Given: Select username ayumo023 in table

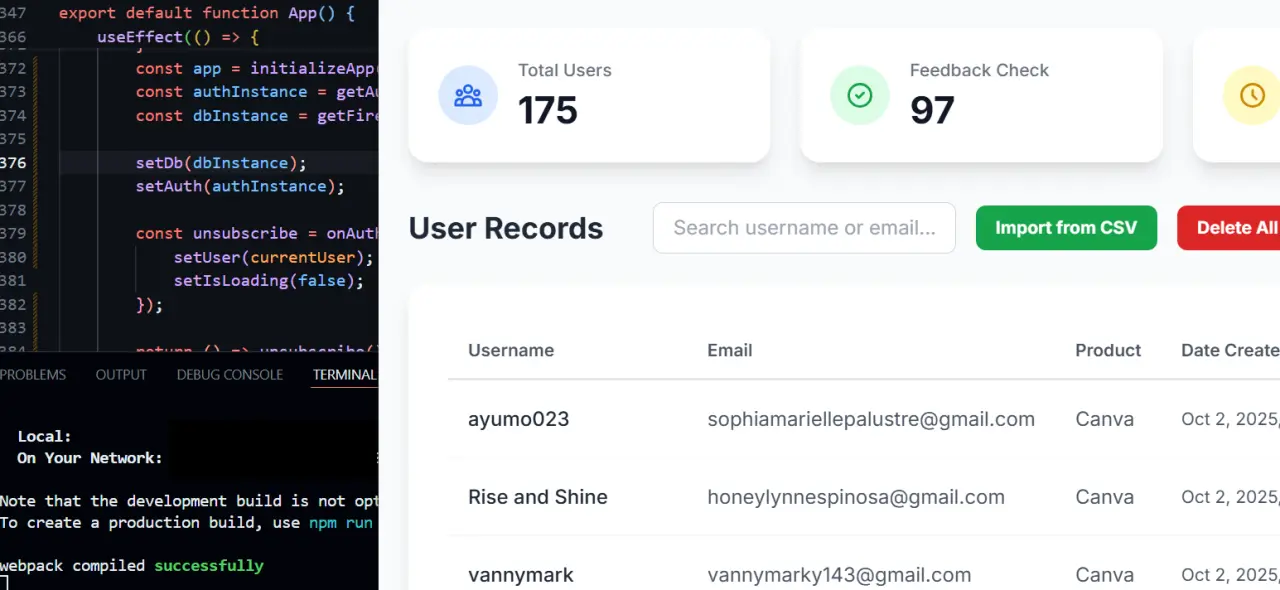Looking at the screenshot, I should coord(518,419).
